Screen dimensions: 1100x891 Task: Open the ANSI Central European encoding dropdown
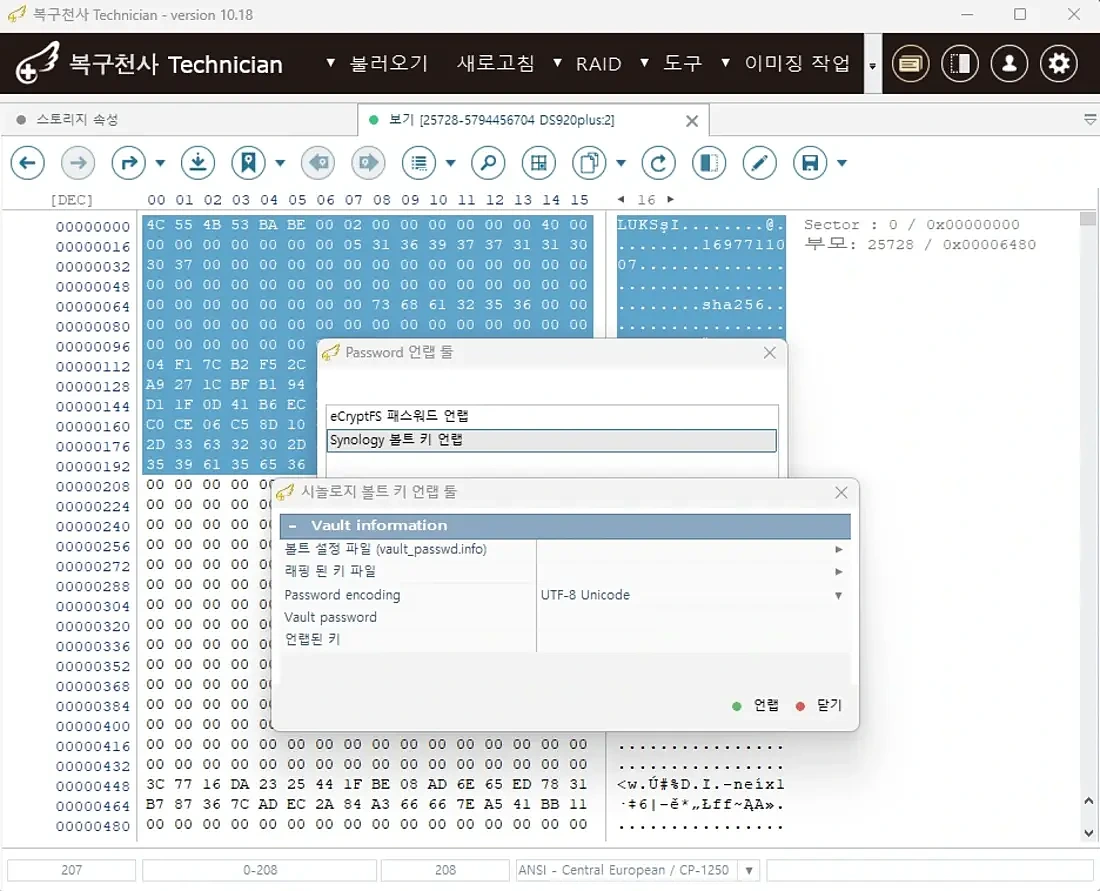[x=749, y=871]
